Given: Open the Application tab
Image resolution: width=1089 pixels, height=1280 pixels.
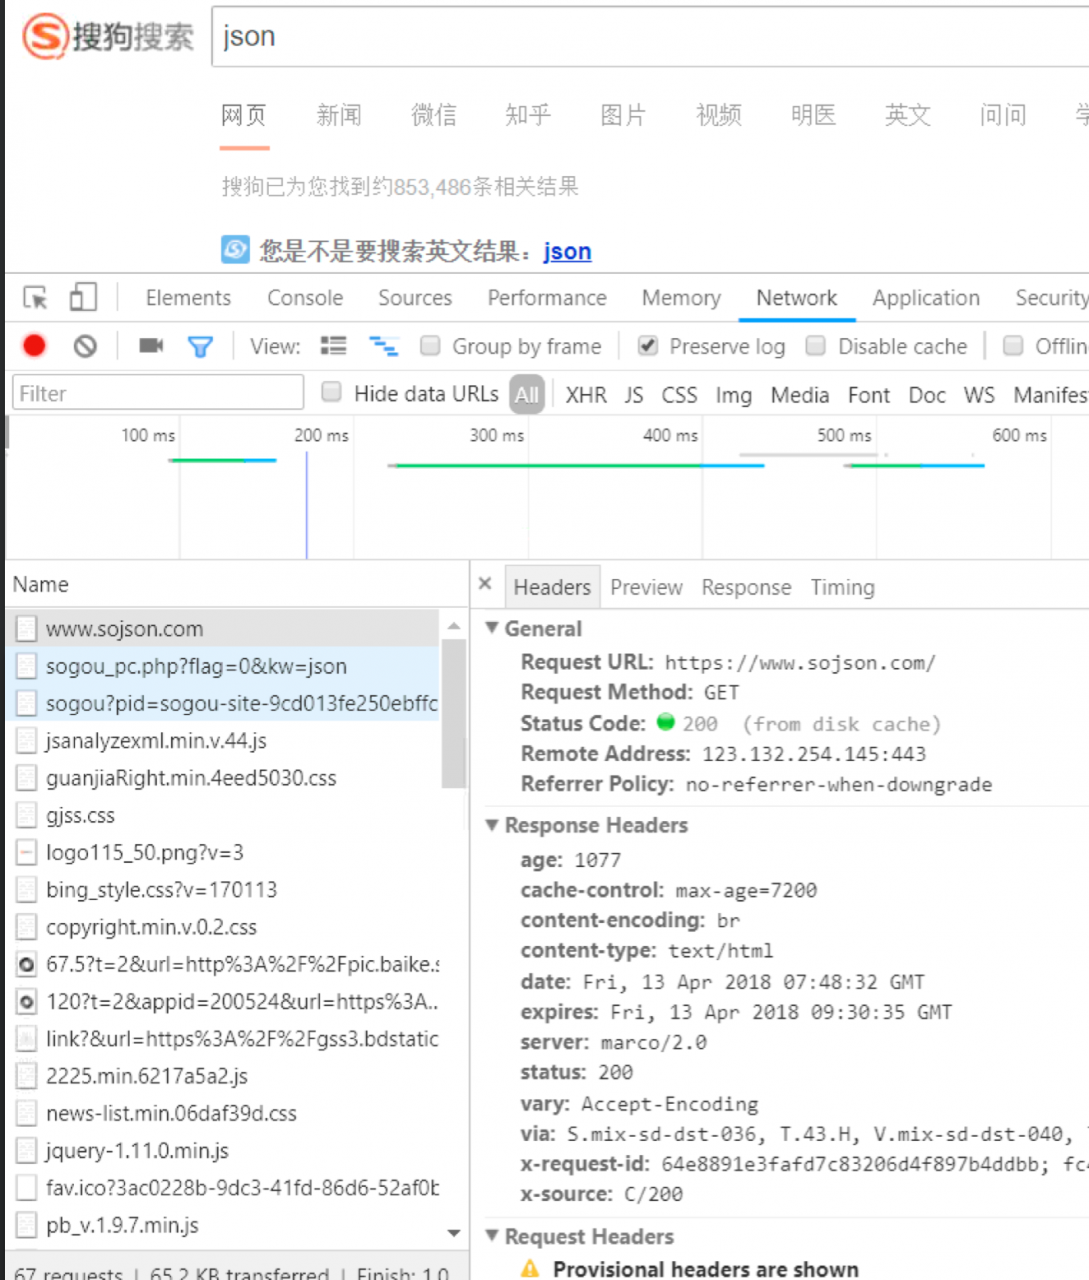Looking at the screenshot, I should point(926,298).
